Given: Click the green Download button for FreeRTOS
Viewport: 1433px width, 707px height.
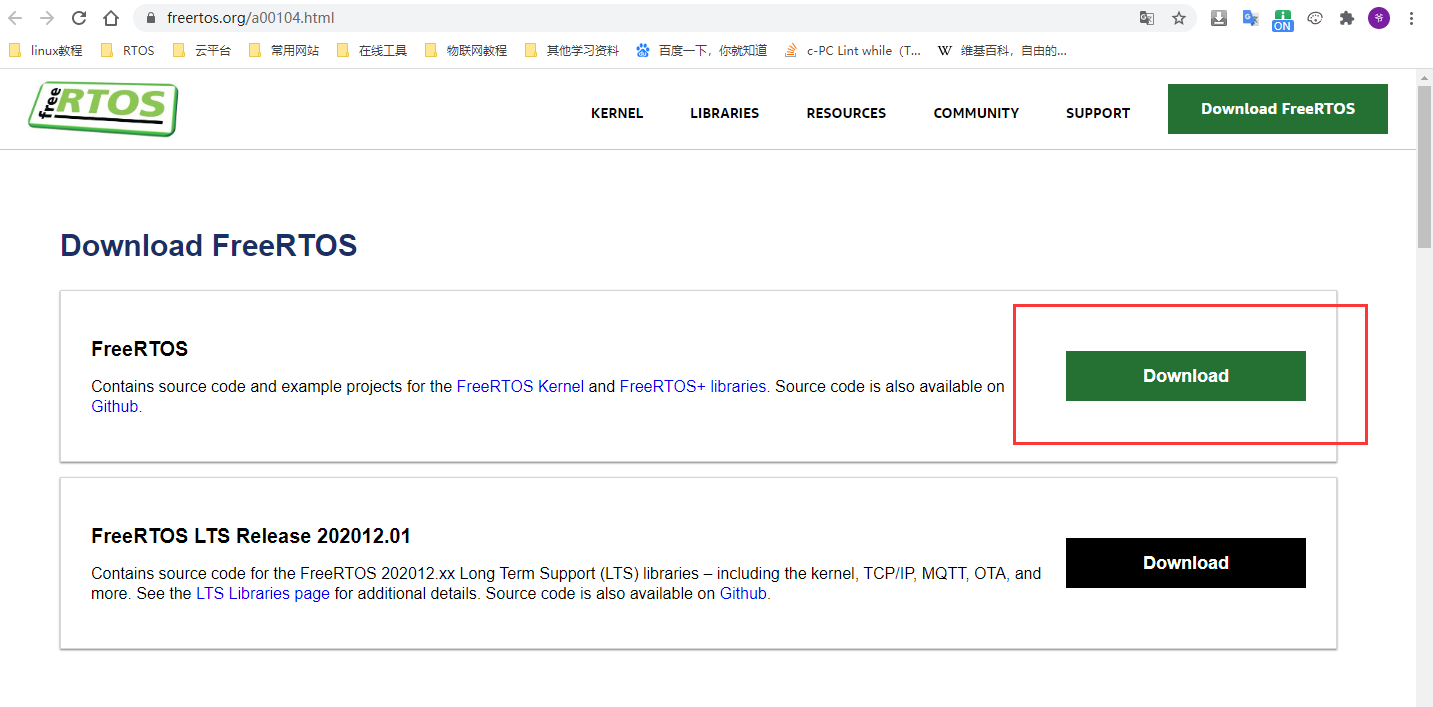Looking at the screenshot, I should (1186, 376).
